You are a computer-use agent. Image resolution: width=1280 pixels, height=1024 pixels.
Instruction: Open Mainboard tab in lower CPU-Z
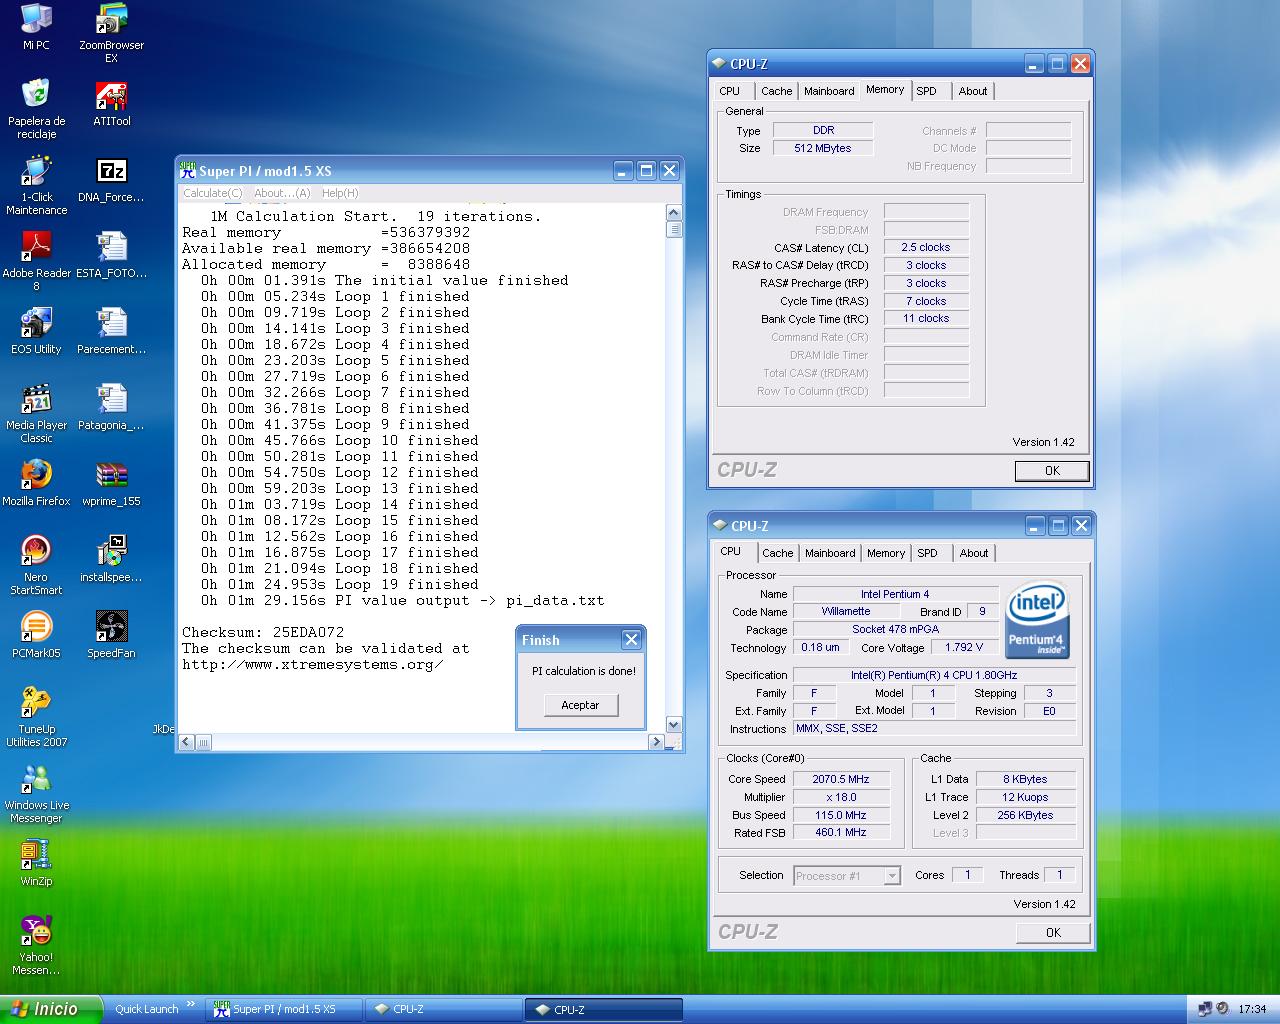click(x=830, y=553)
